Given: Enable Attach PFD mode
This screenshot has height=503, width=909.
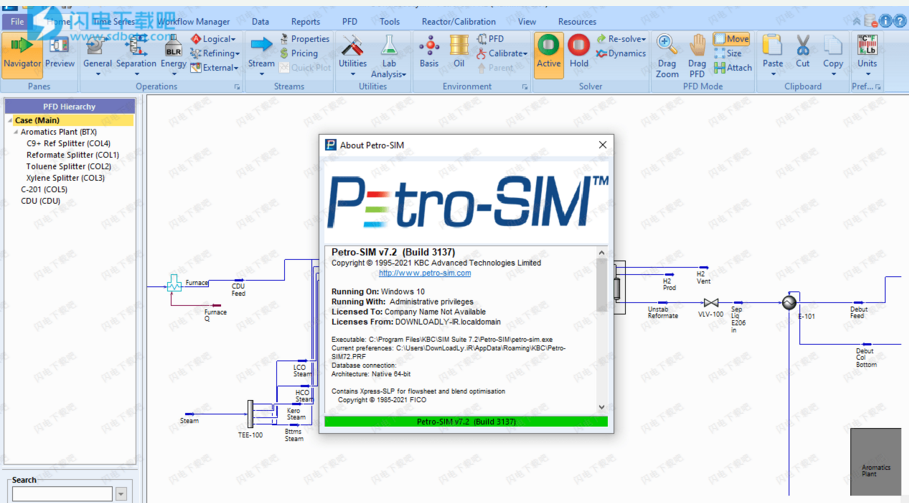Looking at the screenshot, I should pos(733,68).
